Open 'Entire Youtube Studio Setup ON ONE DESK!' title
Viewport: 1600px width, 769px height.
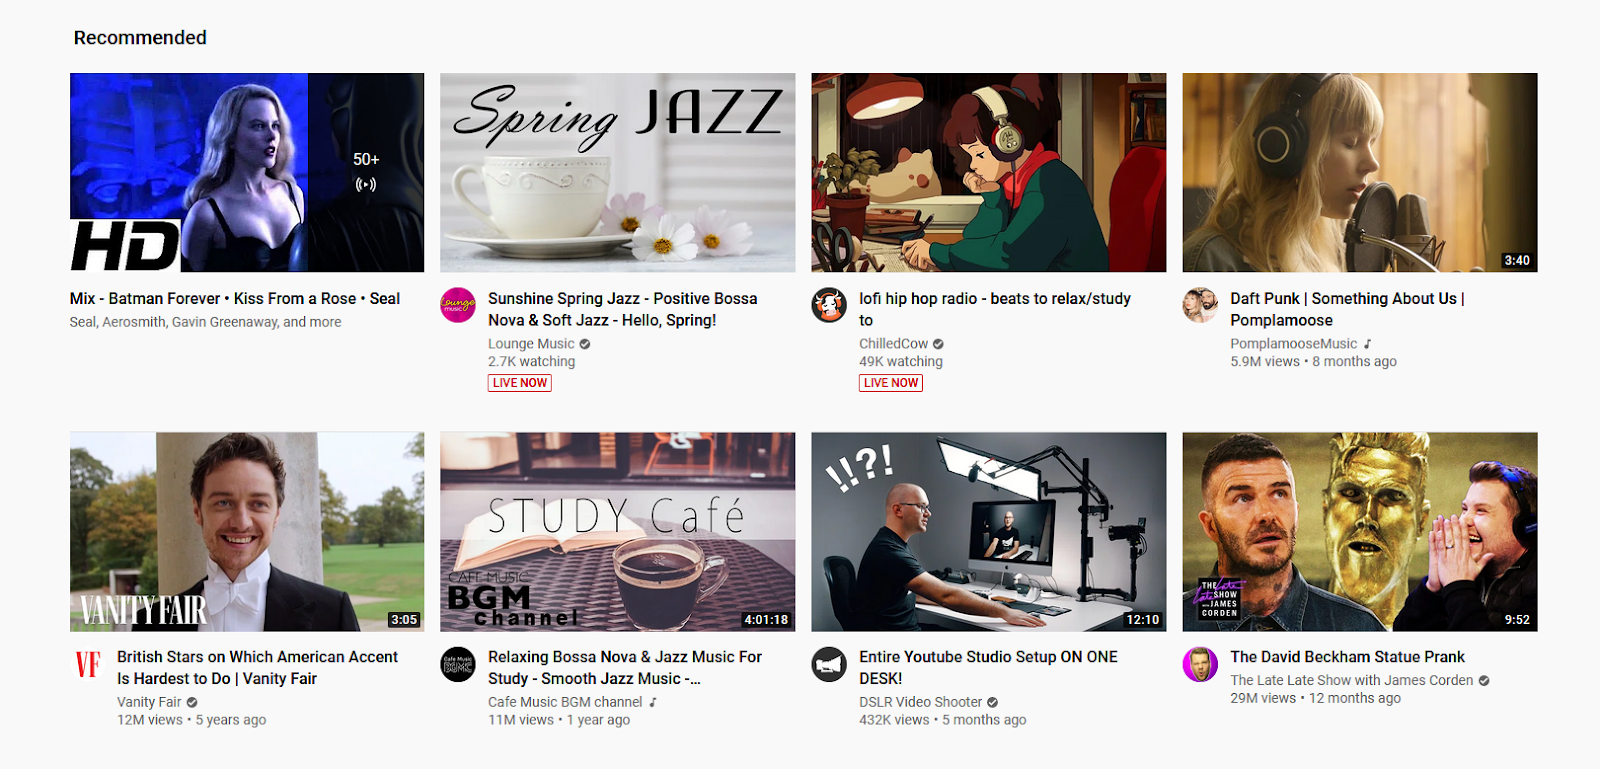click(988, 668)
